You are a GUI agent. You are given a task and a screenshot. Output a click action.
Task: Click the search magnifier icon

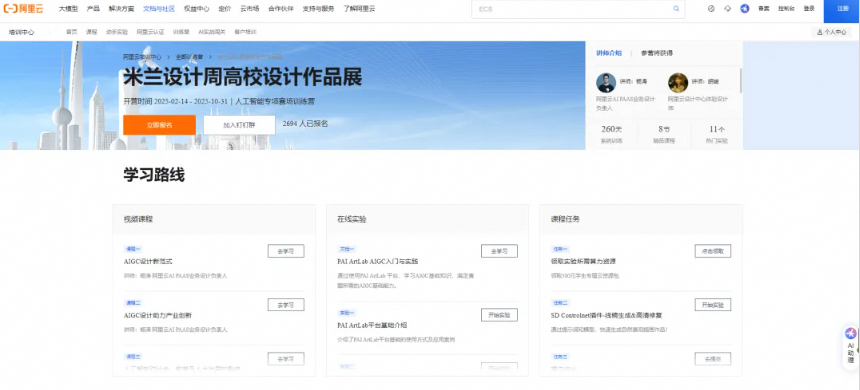tap(676, 9)
